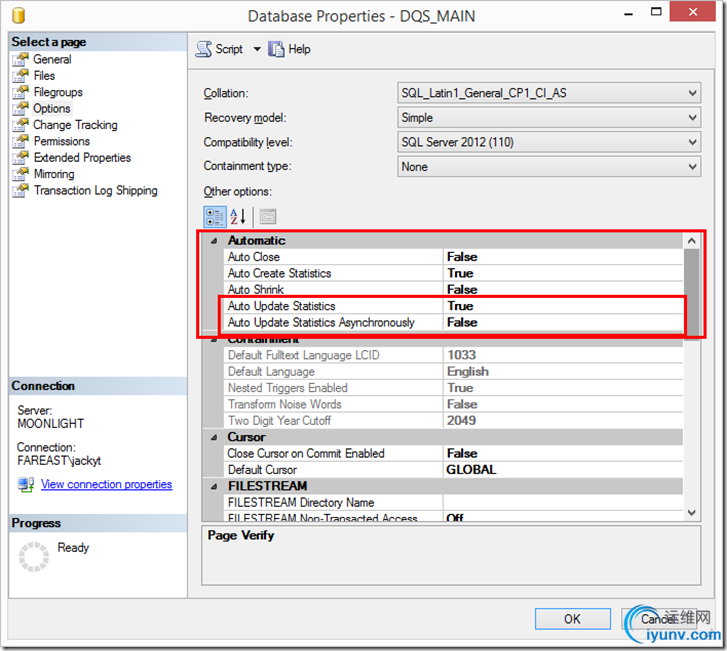Select the Options page
Image resolution: width=727 pixels, height=651 pixels.
tap(52, 108)
